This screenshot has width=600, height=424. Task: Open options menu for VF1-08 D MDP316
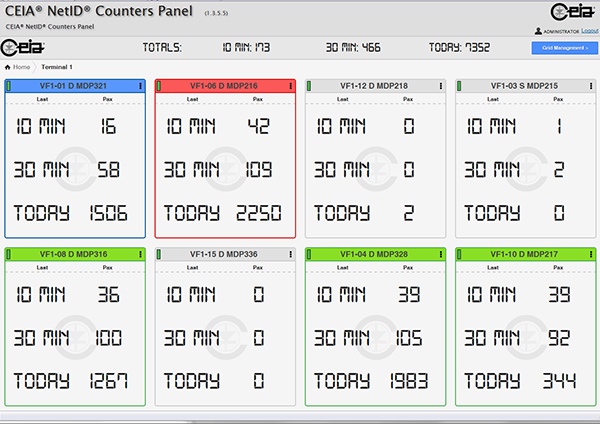140,254
